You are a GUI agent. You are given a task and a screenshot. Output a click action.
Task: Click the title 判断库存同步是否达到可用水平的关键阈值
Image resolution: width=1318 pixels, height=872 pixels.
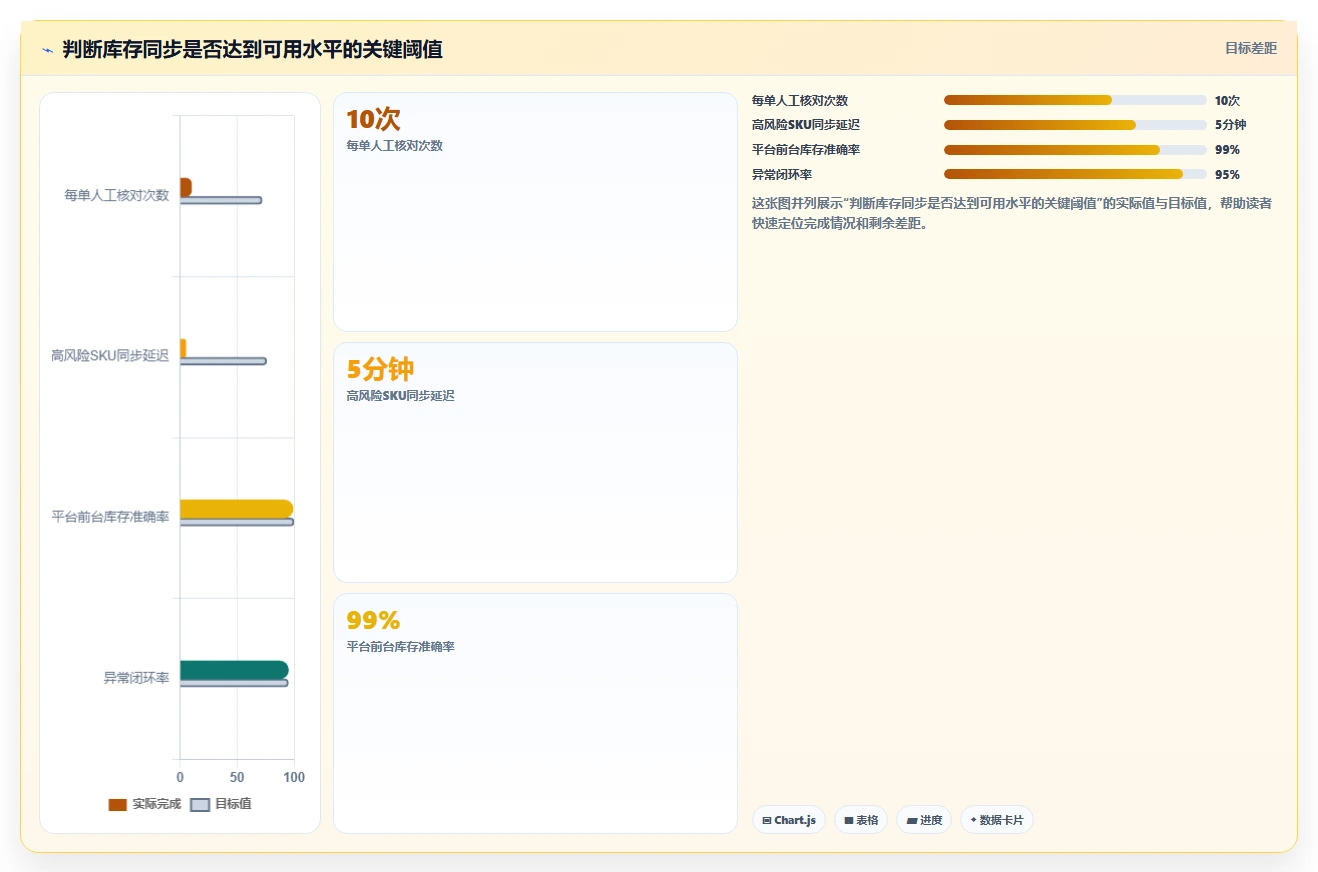pos(252,49)
